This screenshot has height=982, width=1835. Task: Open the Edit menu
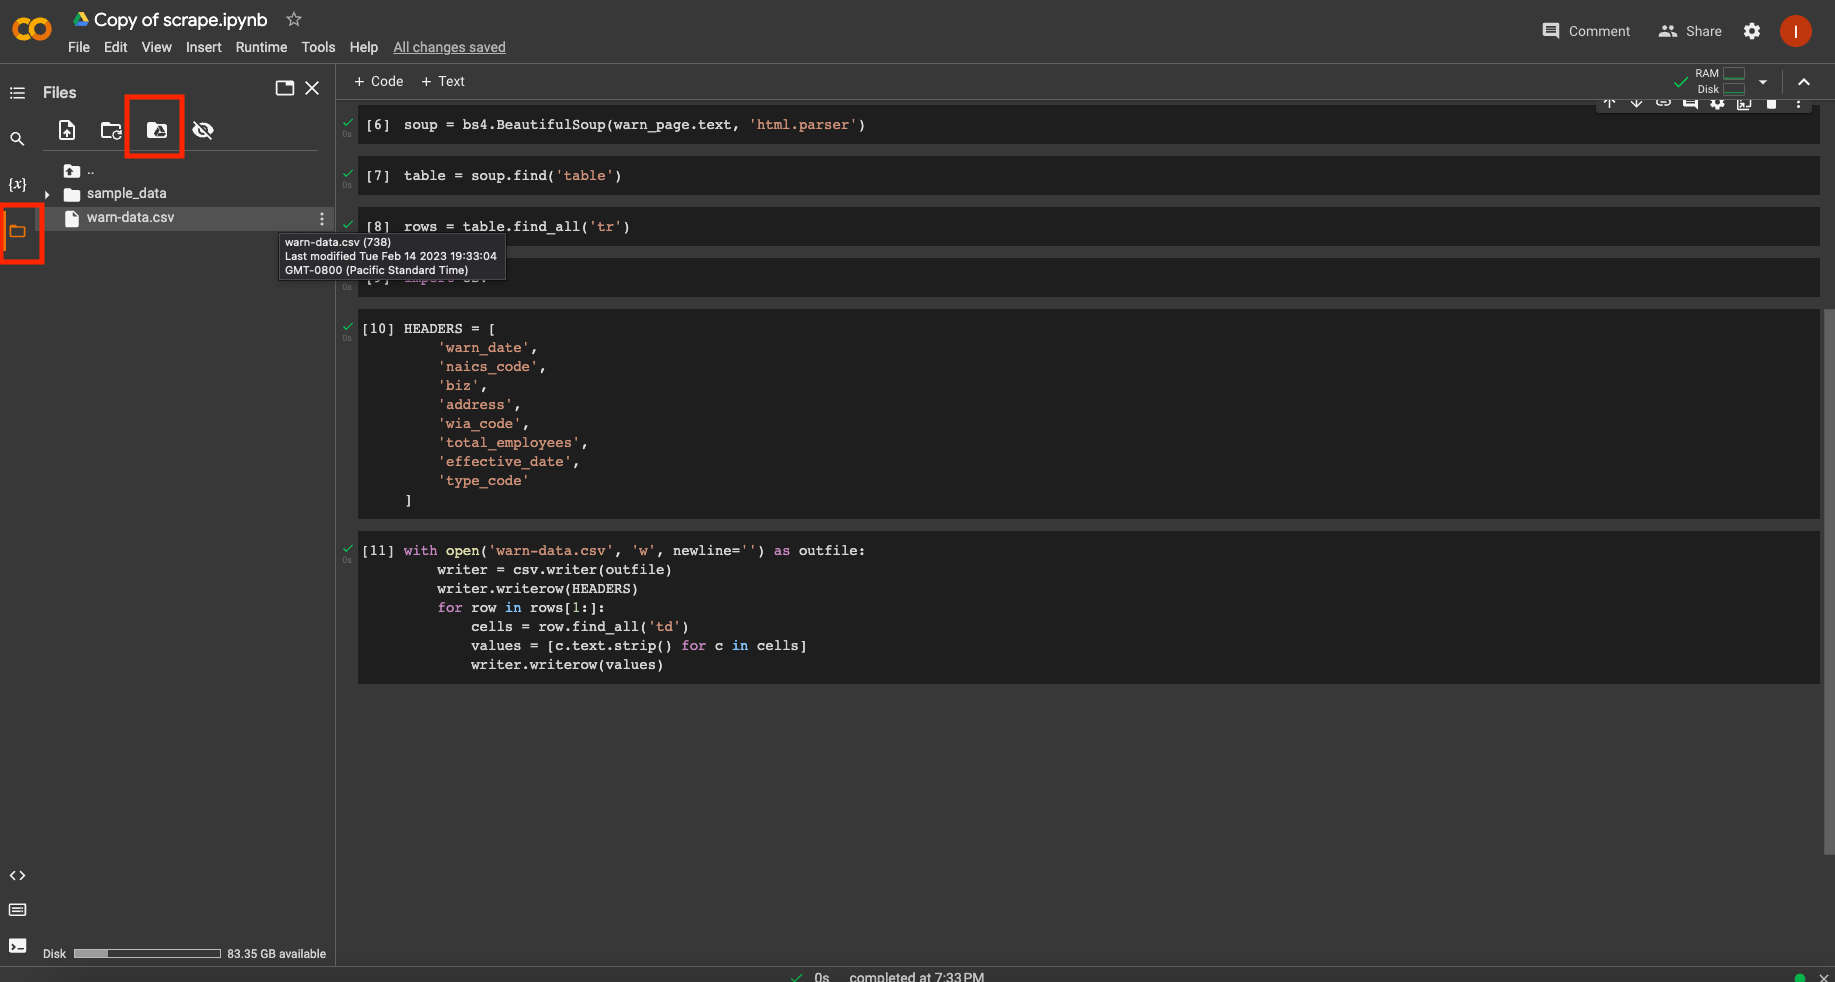116,47
